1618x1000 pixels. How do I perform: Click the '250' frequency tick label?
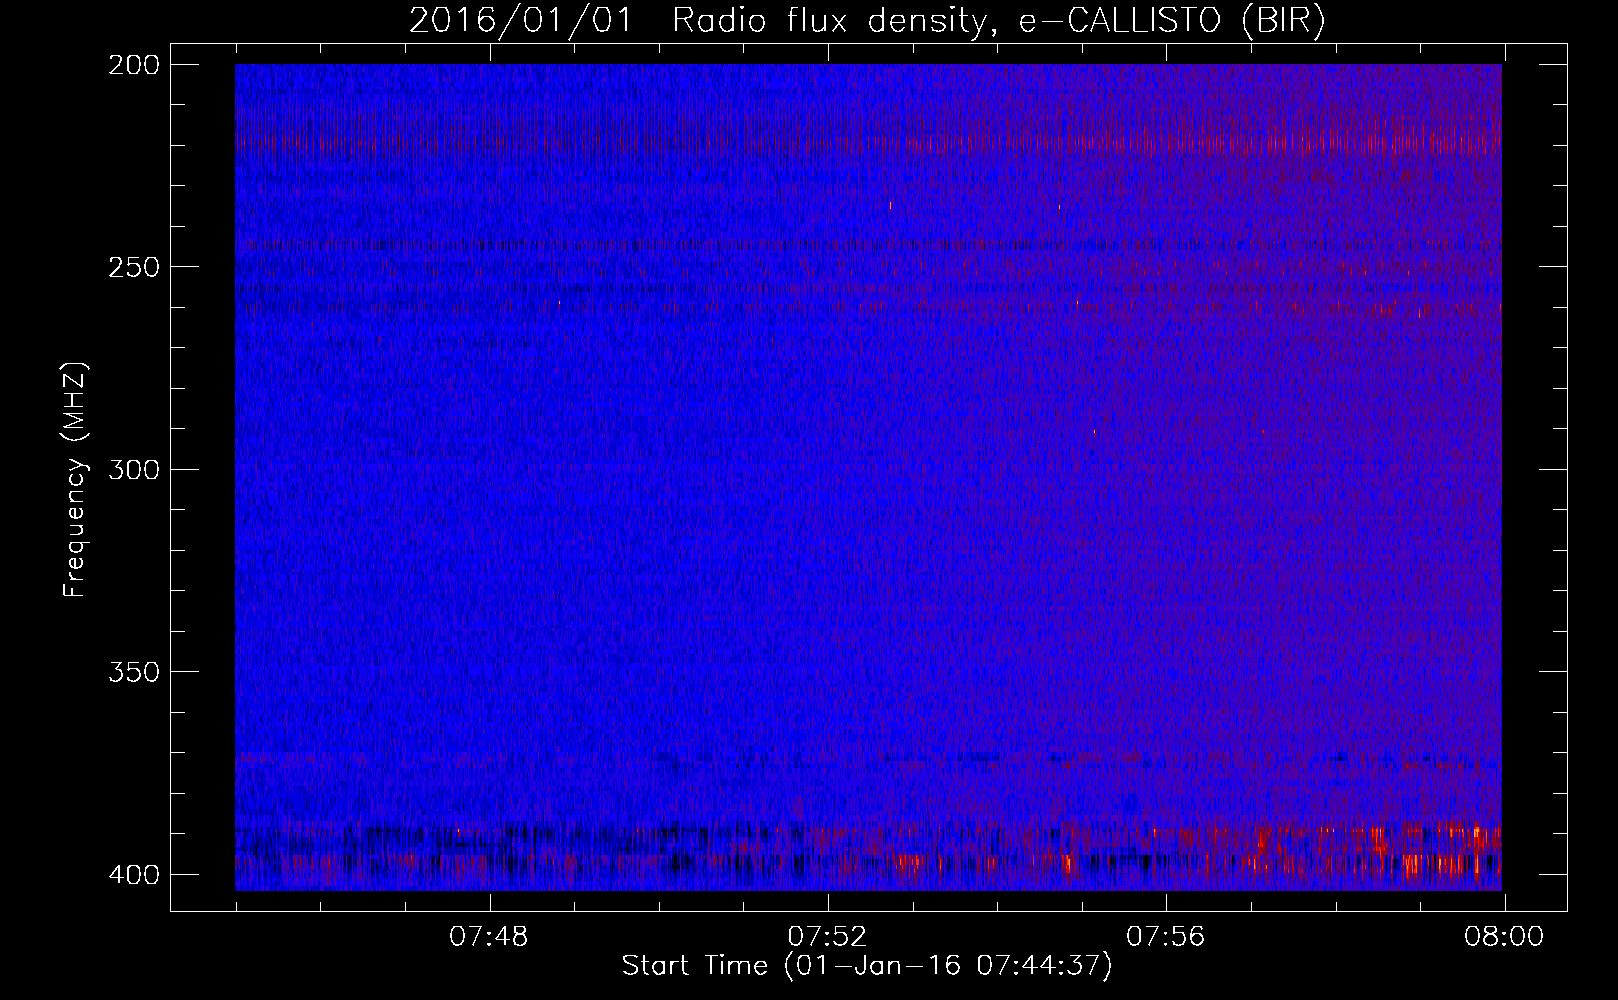coord(134,268)
